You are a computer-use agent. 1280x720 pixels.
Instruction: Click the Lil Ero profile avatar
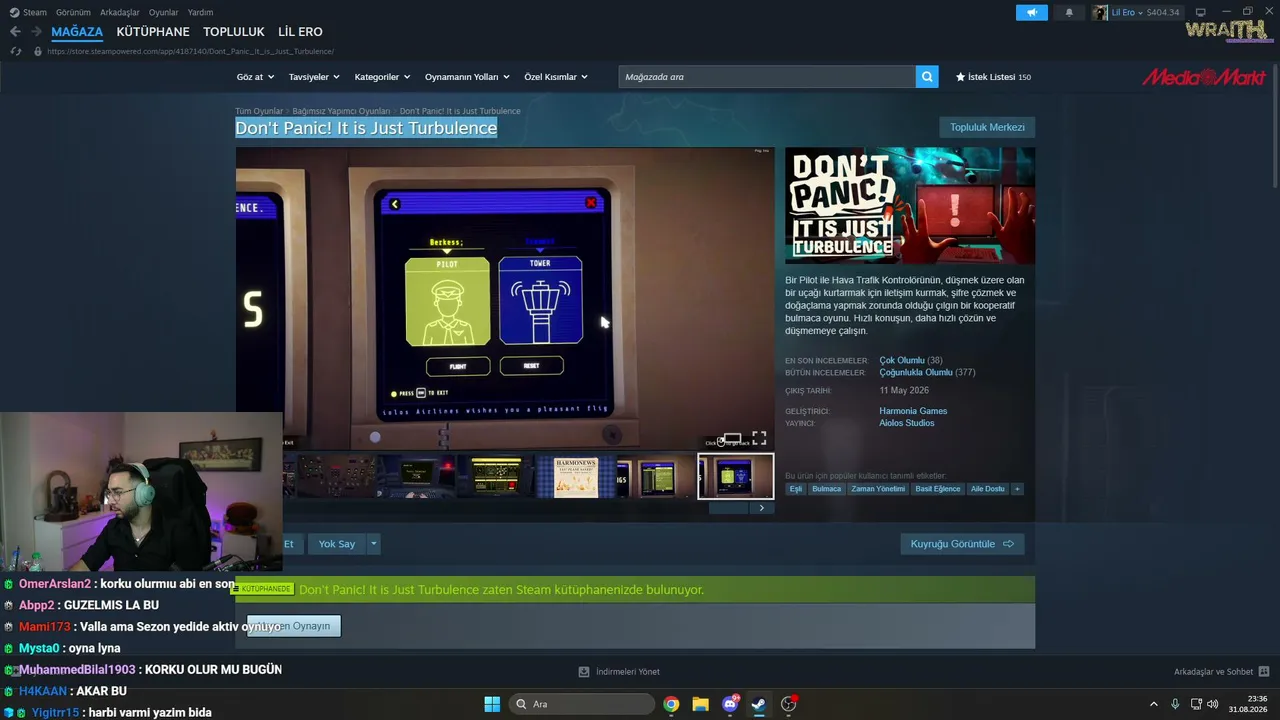(1100, 12)
